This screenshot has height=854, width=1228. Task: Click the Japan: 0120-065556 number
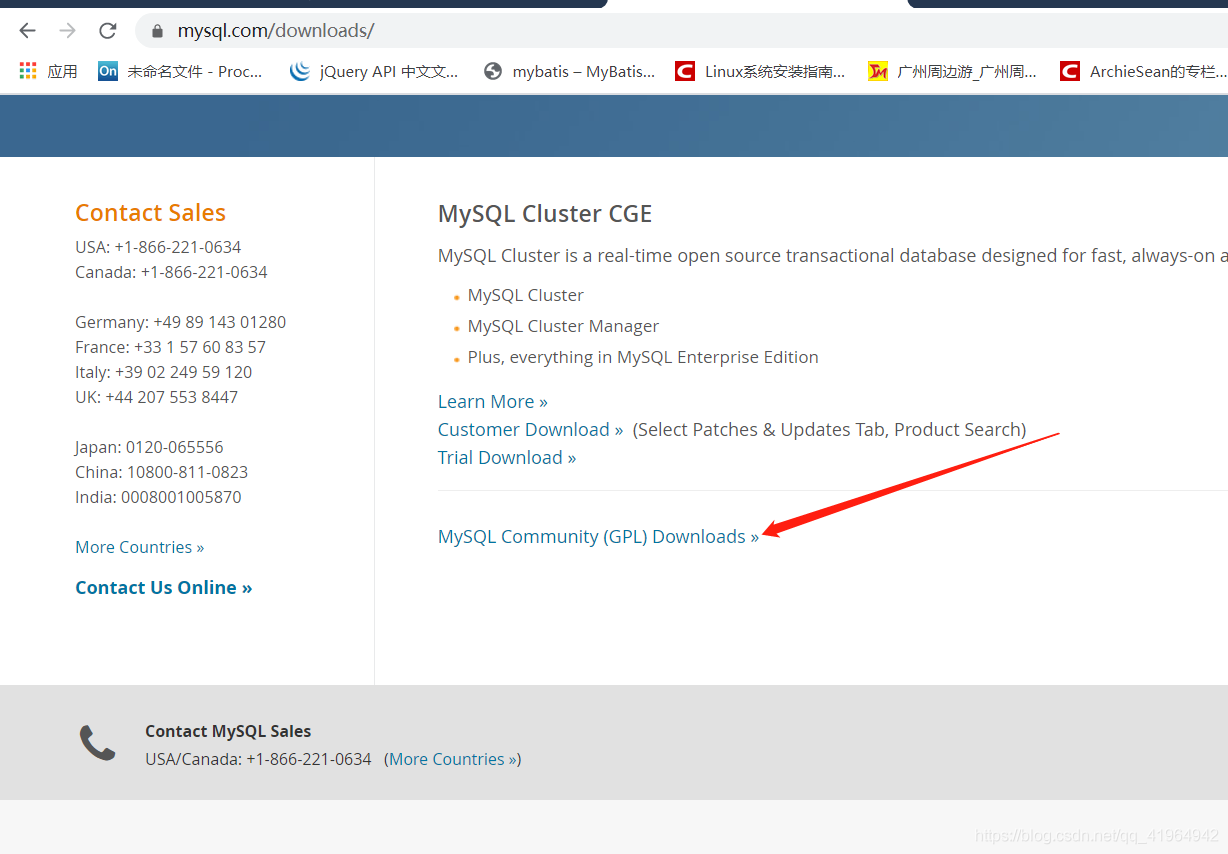149,447
